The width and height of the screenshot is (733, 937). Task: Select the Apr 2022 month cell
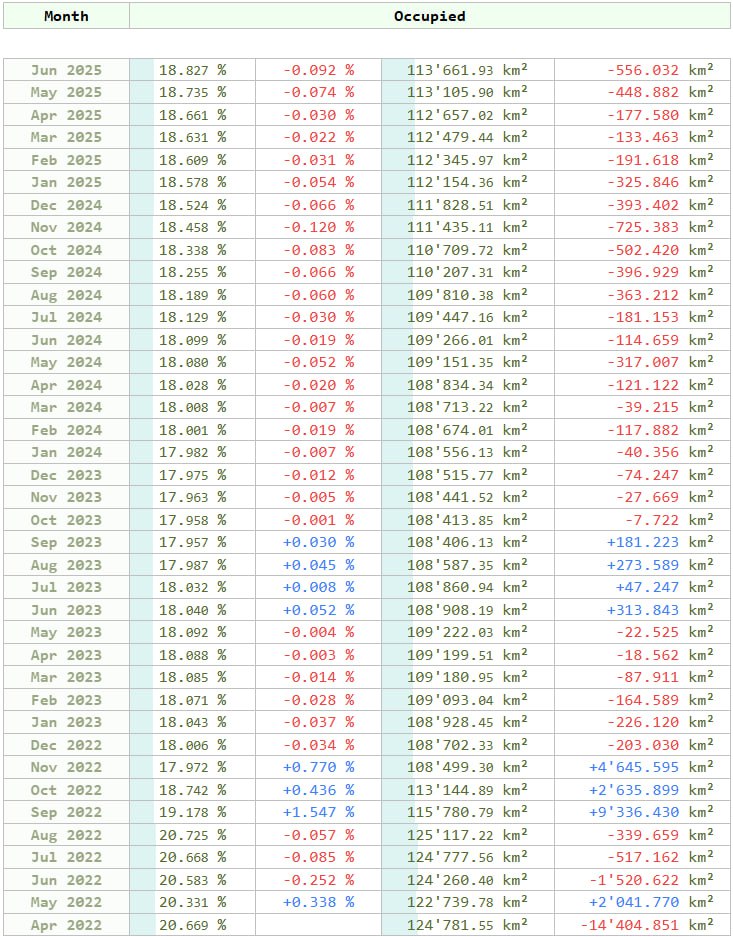(x=66, y=925)
